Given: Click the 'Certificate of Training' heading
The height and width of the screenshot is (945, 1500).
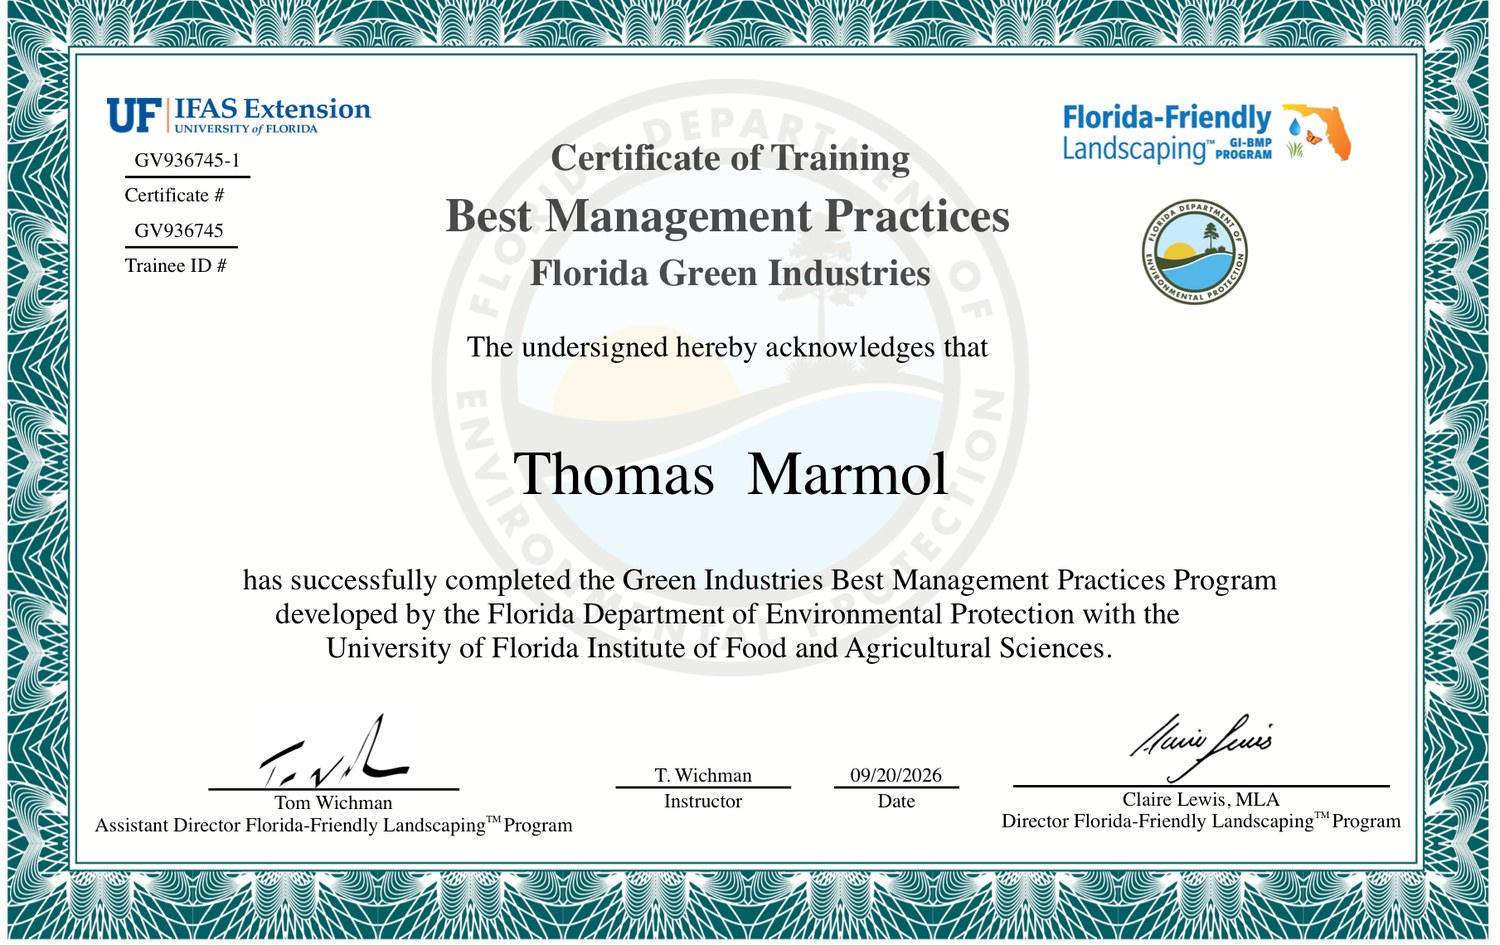Looking at the screenshot, I should 730,158.
